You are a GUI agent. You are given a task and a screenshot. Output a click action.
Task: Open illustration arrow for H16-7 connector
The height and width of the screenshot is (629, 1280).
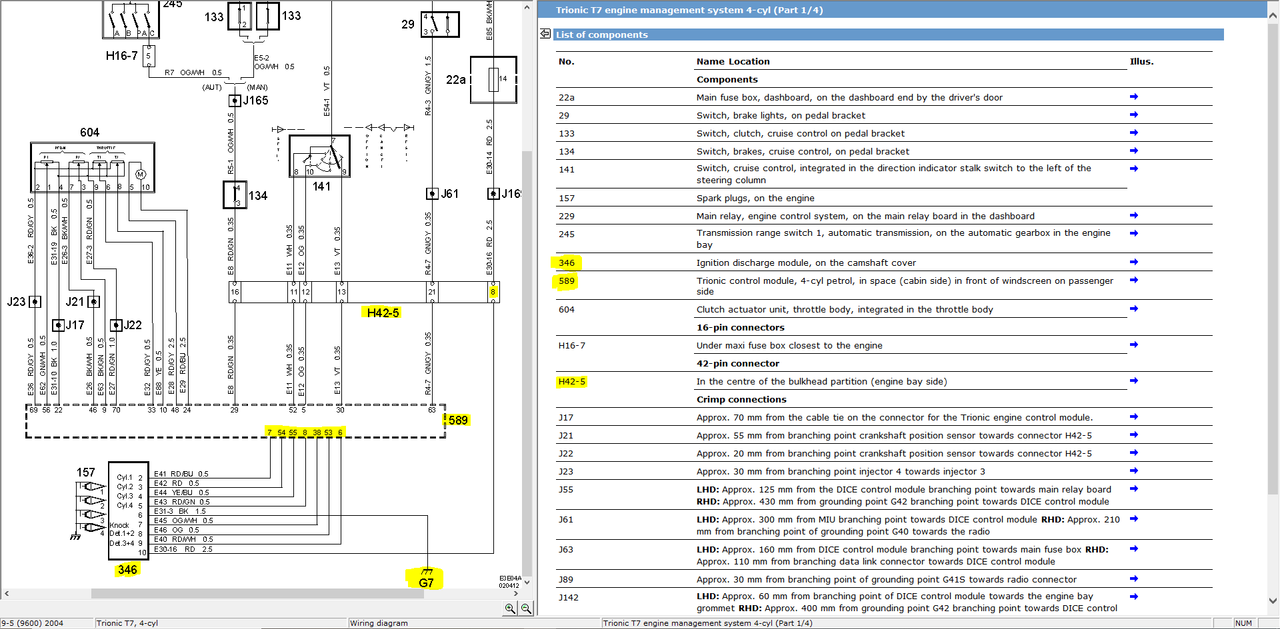tap(1134, 345)
